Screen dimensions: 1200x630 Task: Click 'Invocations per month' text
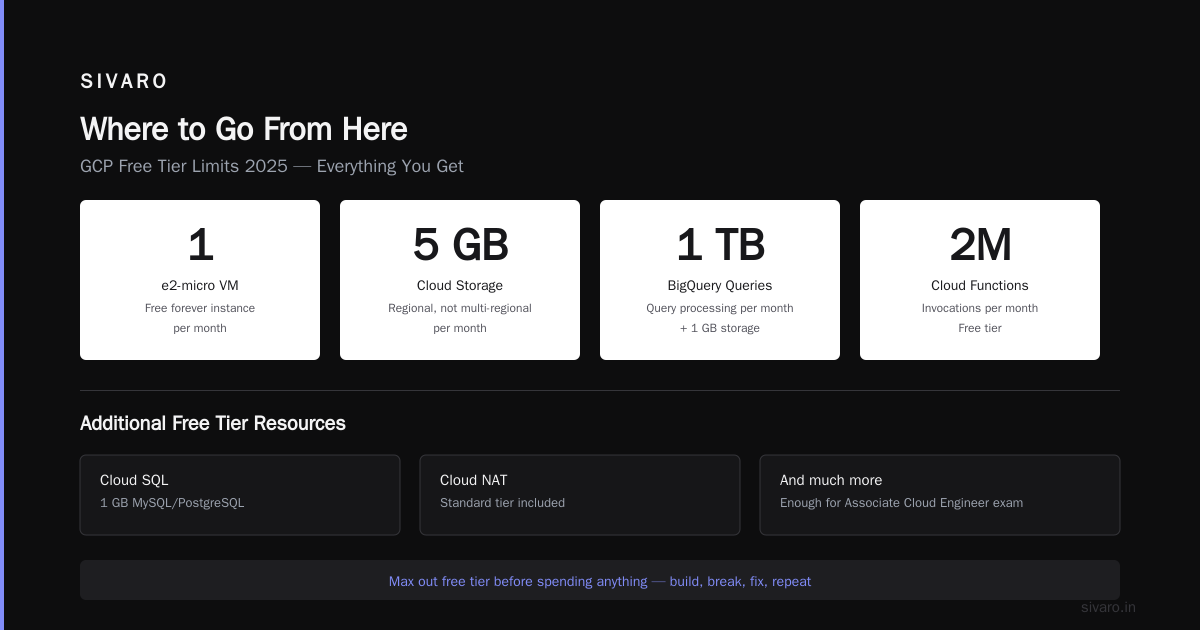[980, 308]
